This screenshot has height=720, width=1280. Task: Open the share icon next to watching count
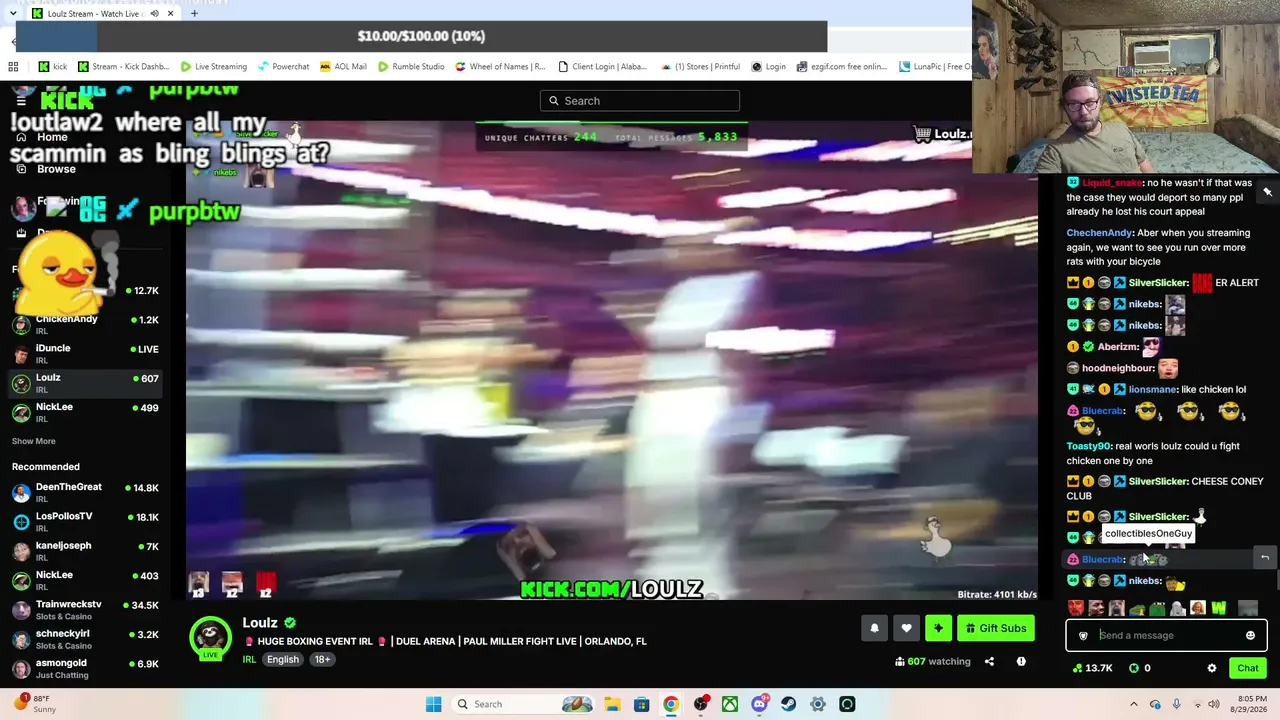(x=989, y=661)
